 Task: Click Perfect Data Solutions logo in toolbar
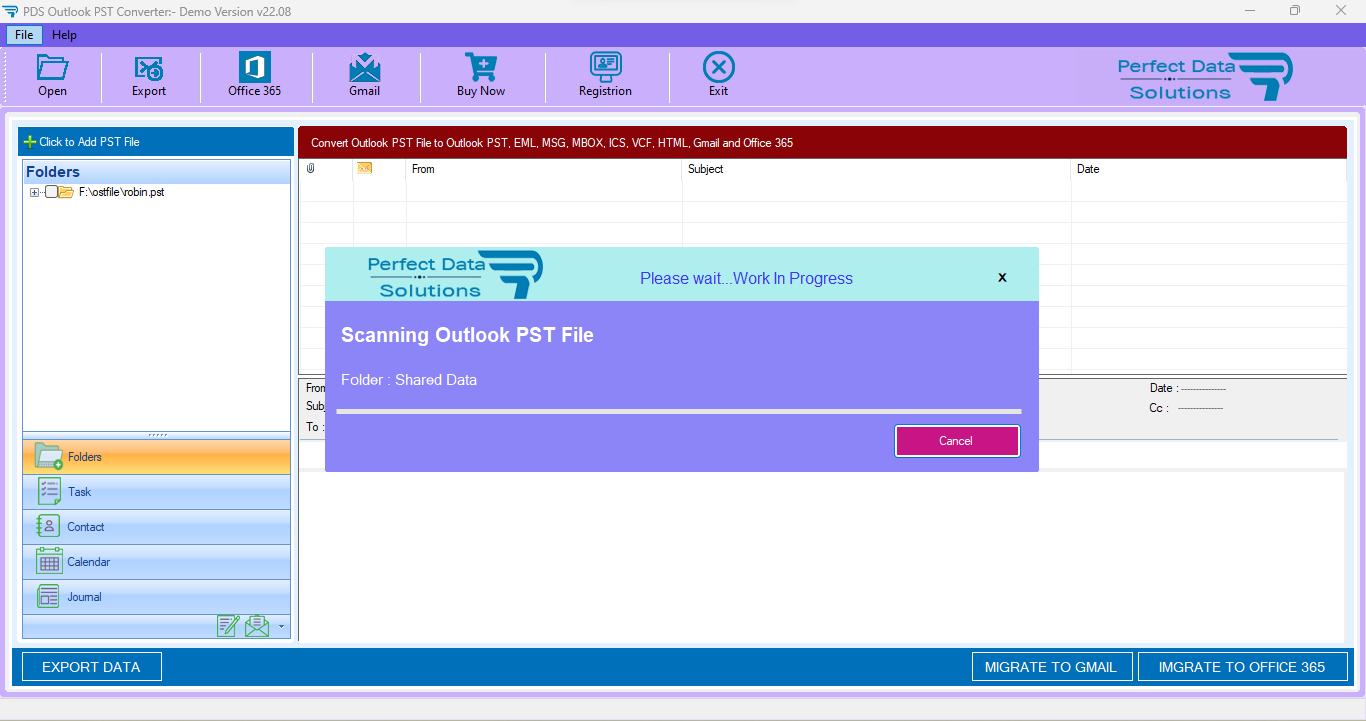pos(1205,77)
